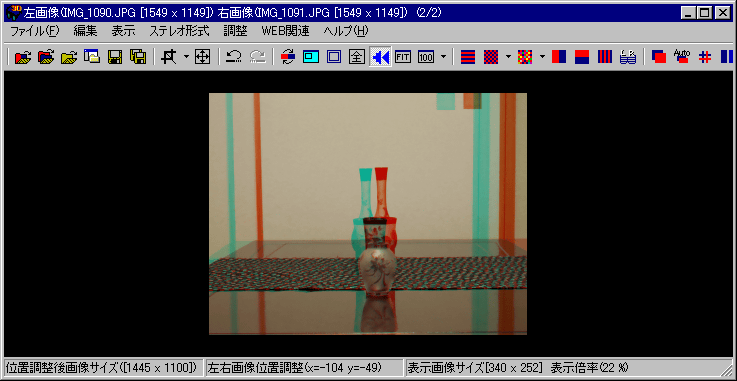737x381 pixels.
Task: Open the dropdown beside the multicolor anaglyph icon
Action: [542, 57]
